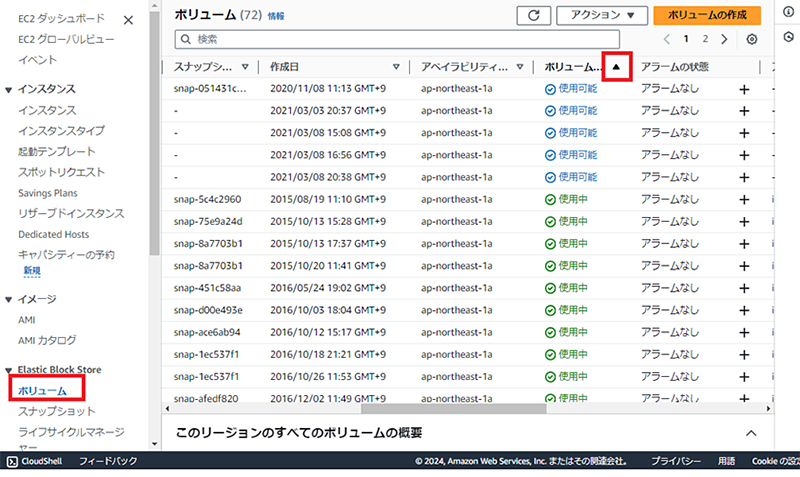Open table preferences gear icon
This screenshot has width=800, height=477.
(752, 39)
